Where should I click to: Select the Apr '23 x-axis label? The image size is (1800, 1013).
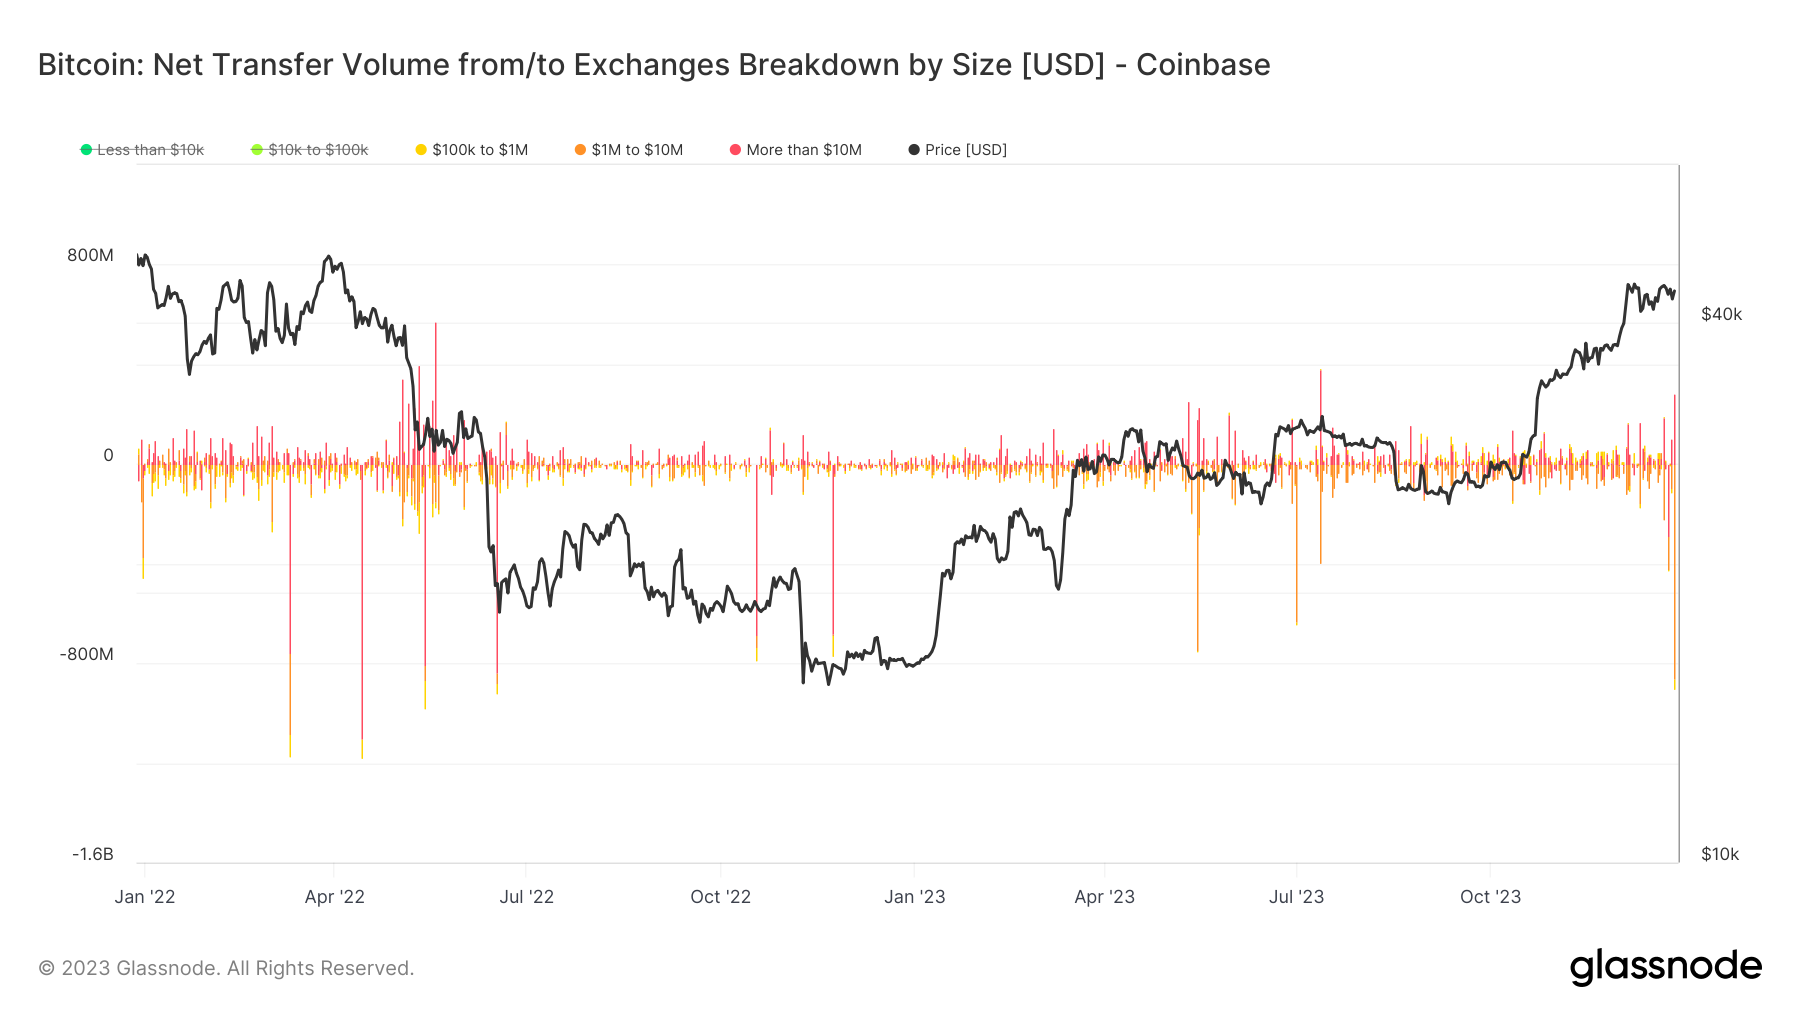[1104, 897]
